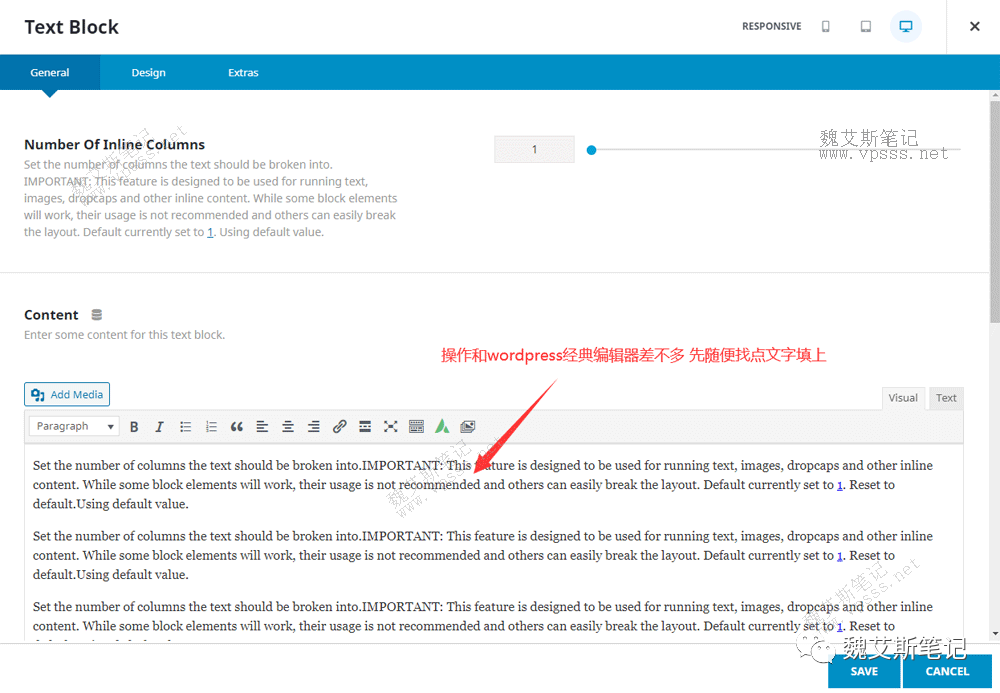This screenshot has width=1000, height=693.
Task: Click the 'Number Of Inline Columns' heading
Action: [x=115, y=145]
